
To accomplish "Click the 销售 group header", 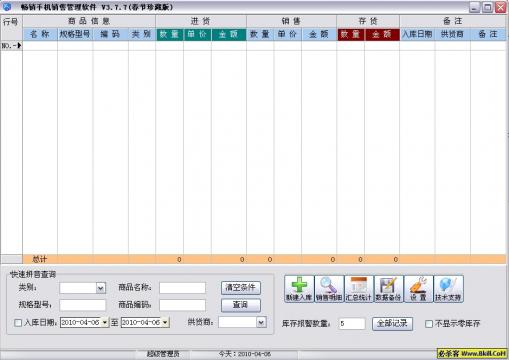I will (x=291, y=22).
